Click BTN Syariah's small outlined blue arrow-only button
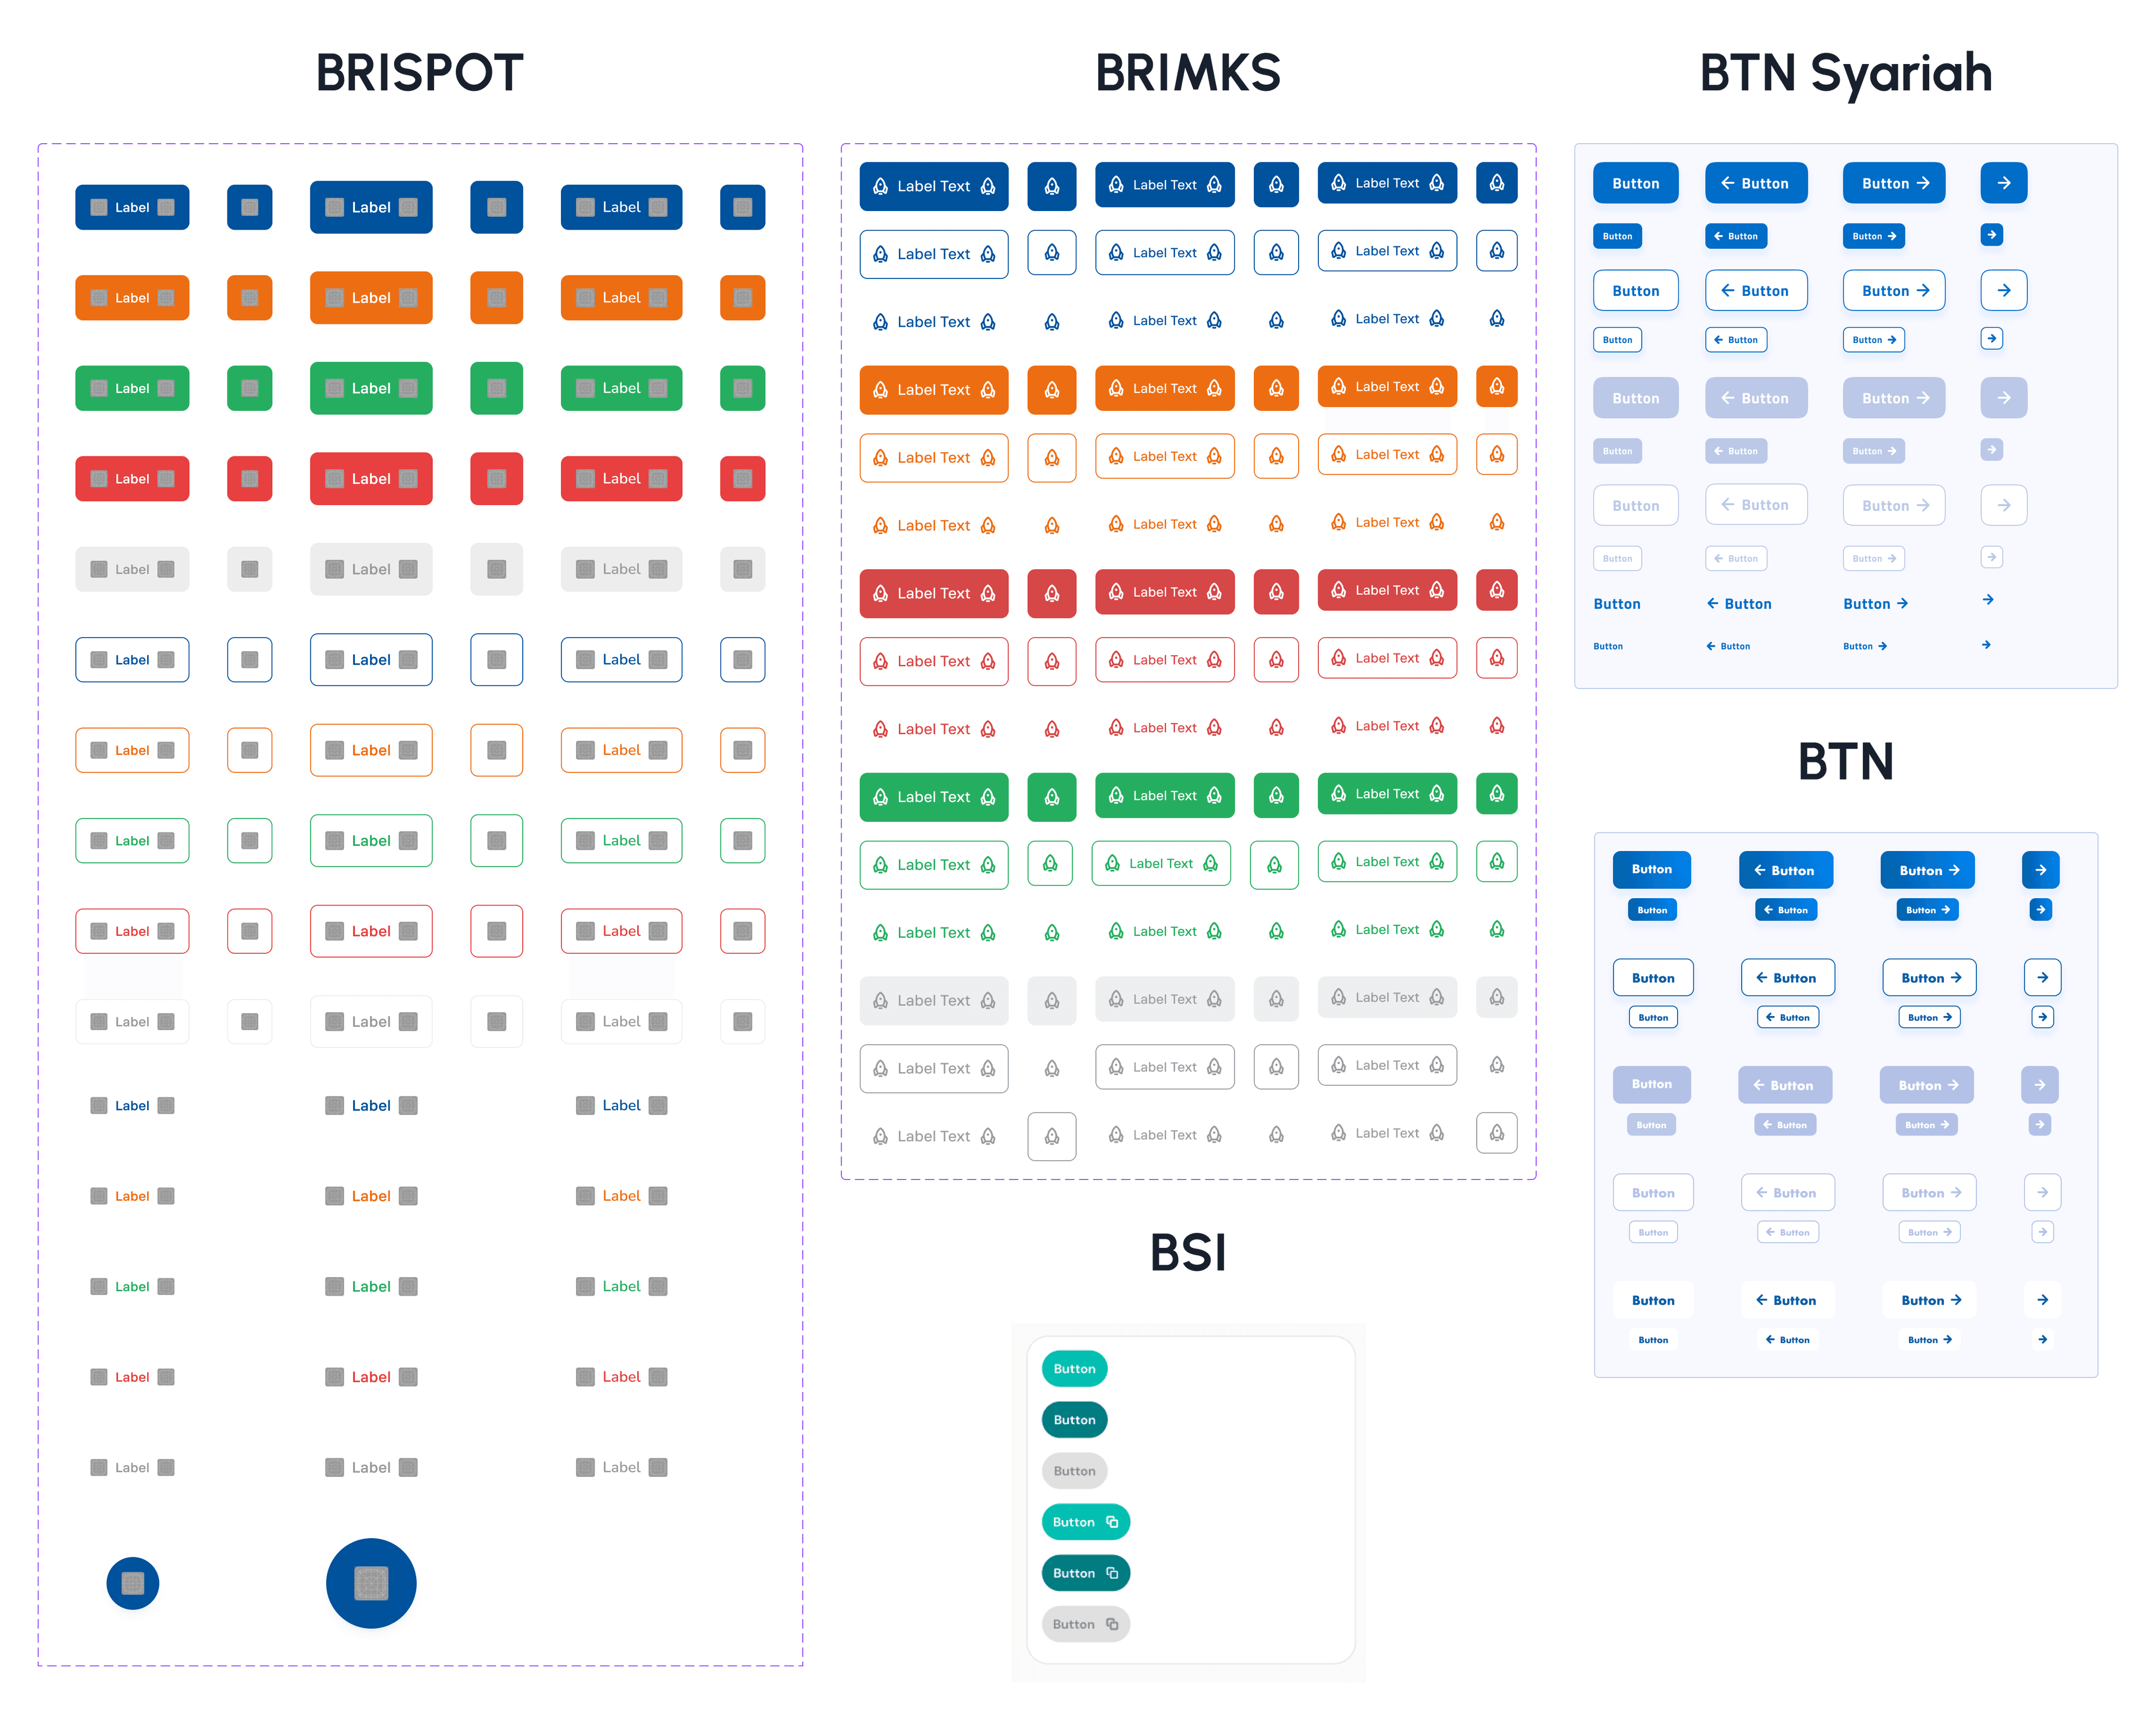This screenshot has height=1720, width=2156. point(1991,339)
